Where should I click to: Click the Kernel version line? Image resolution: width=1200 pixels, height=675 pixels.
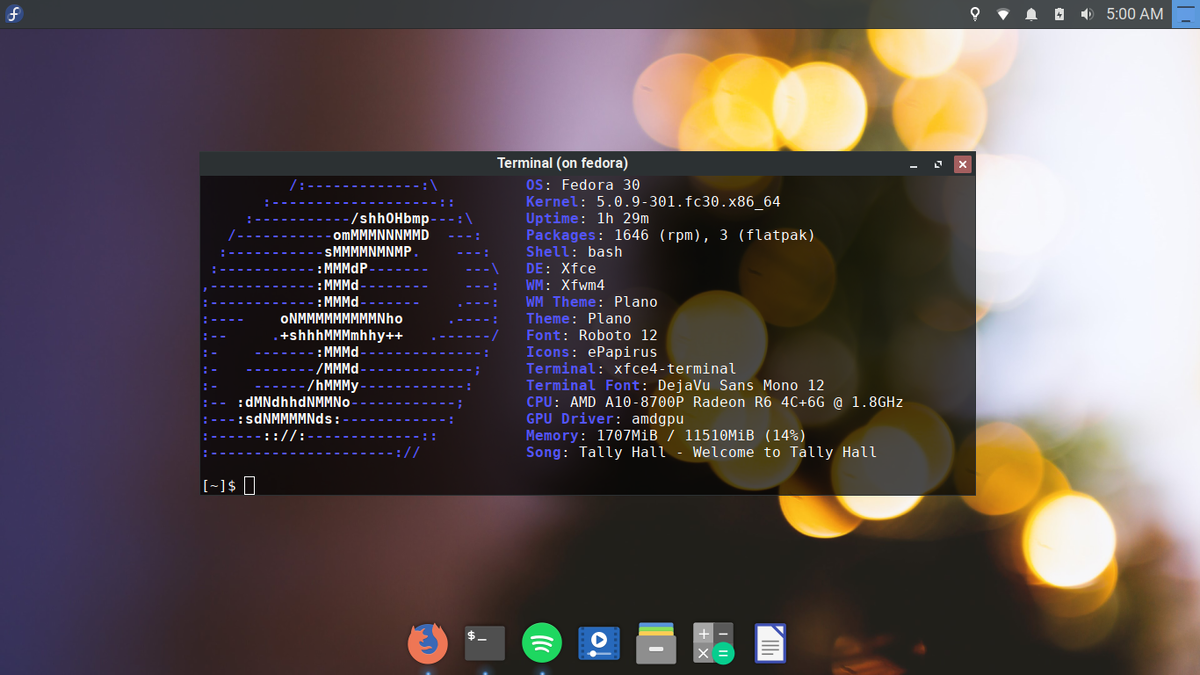pyautogui.click(x=653, y=202)
